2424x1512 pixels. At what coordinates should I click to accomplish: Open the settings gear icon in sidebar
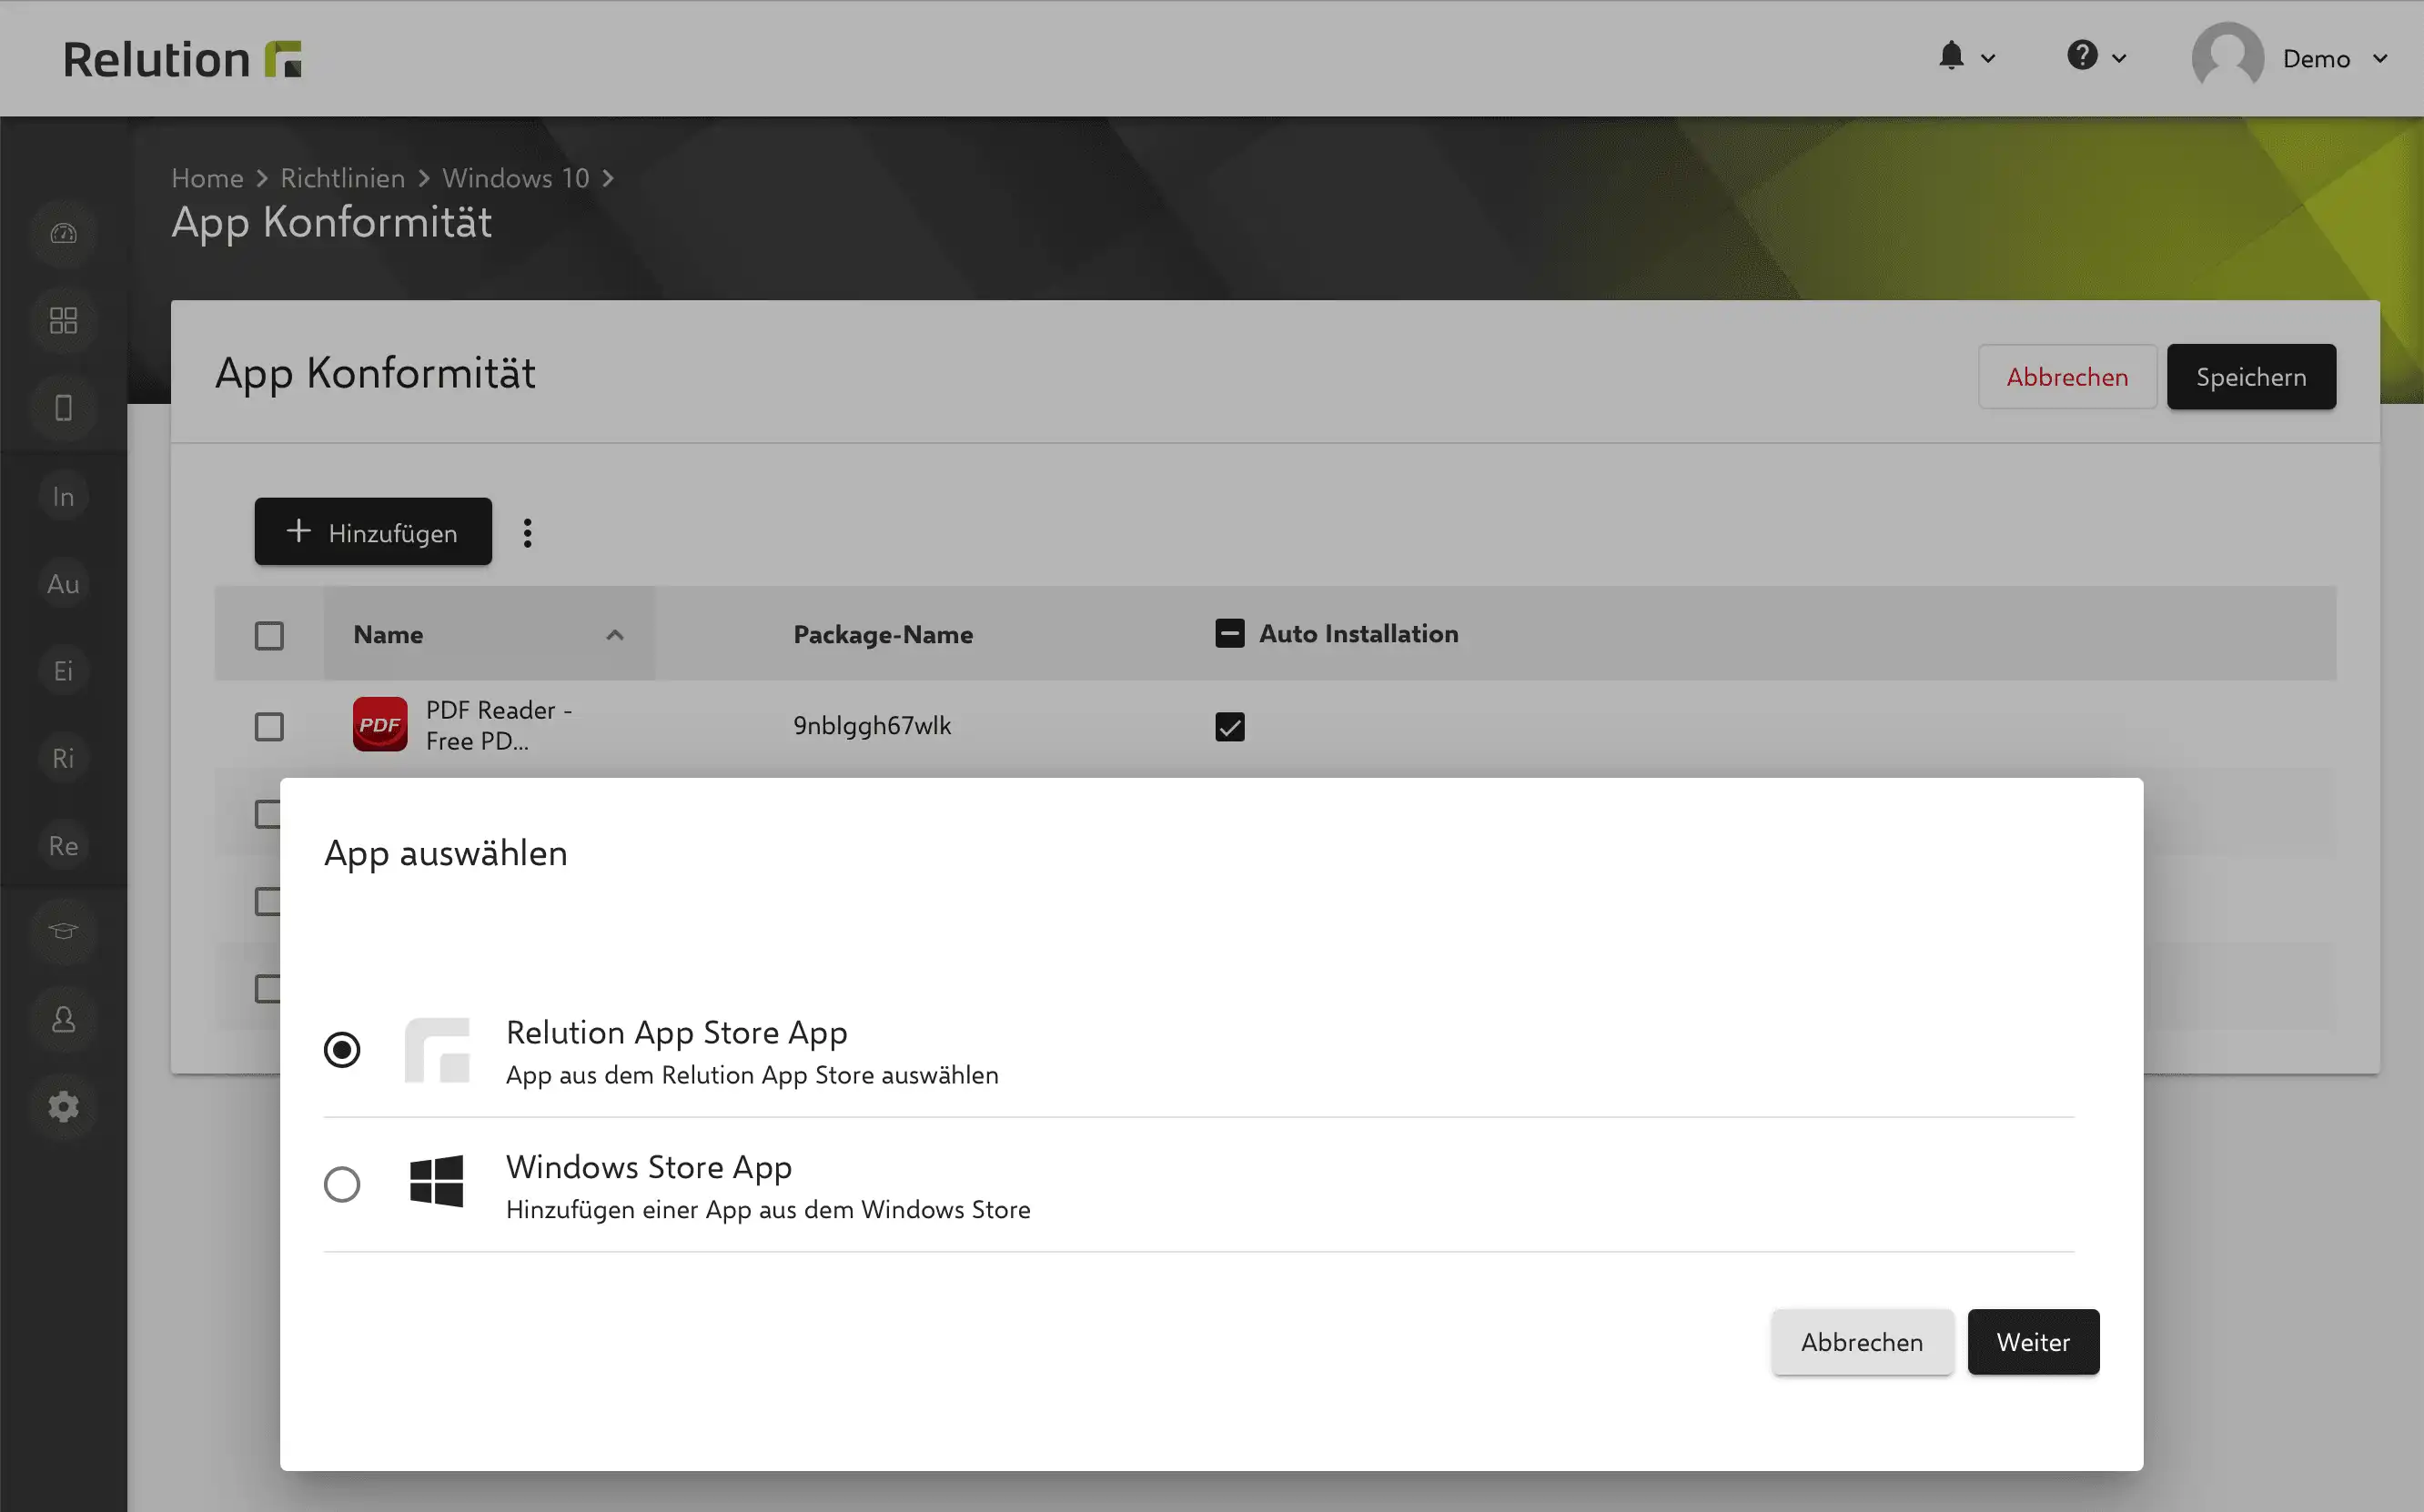click(63, 1107)
